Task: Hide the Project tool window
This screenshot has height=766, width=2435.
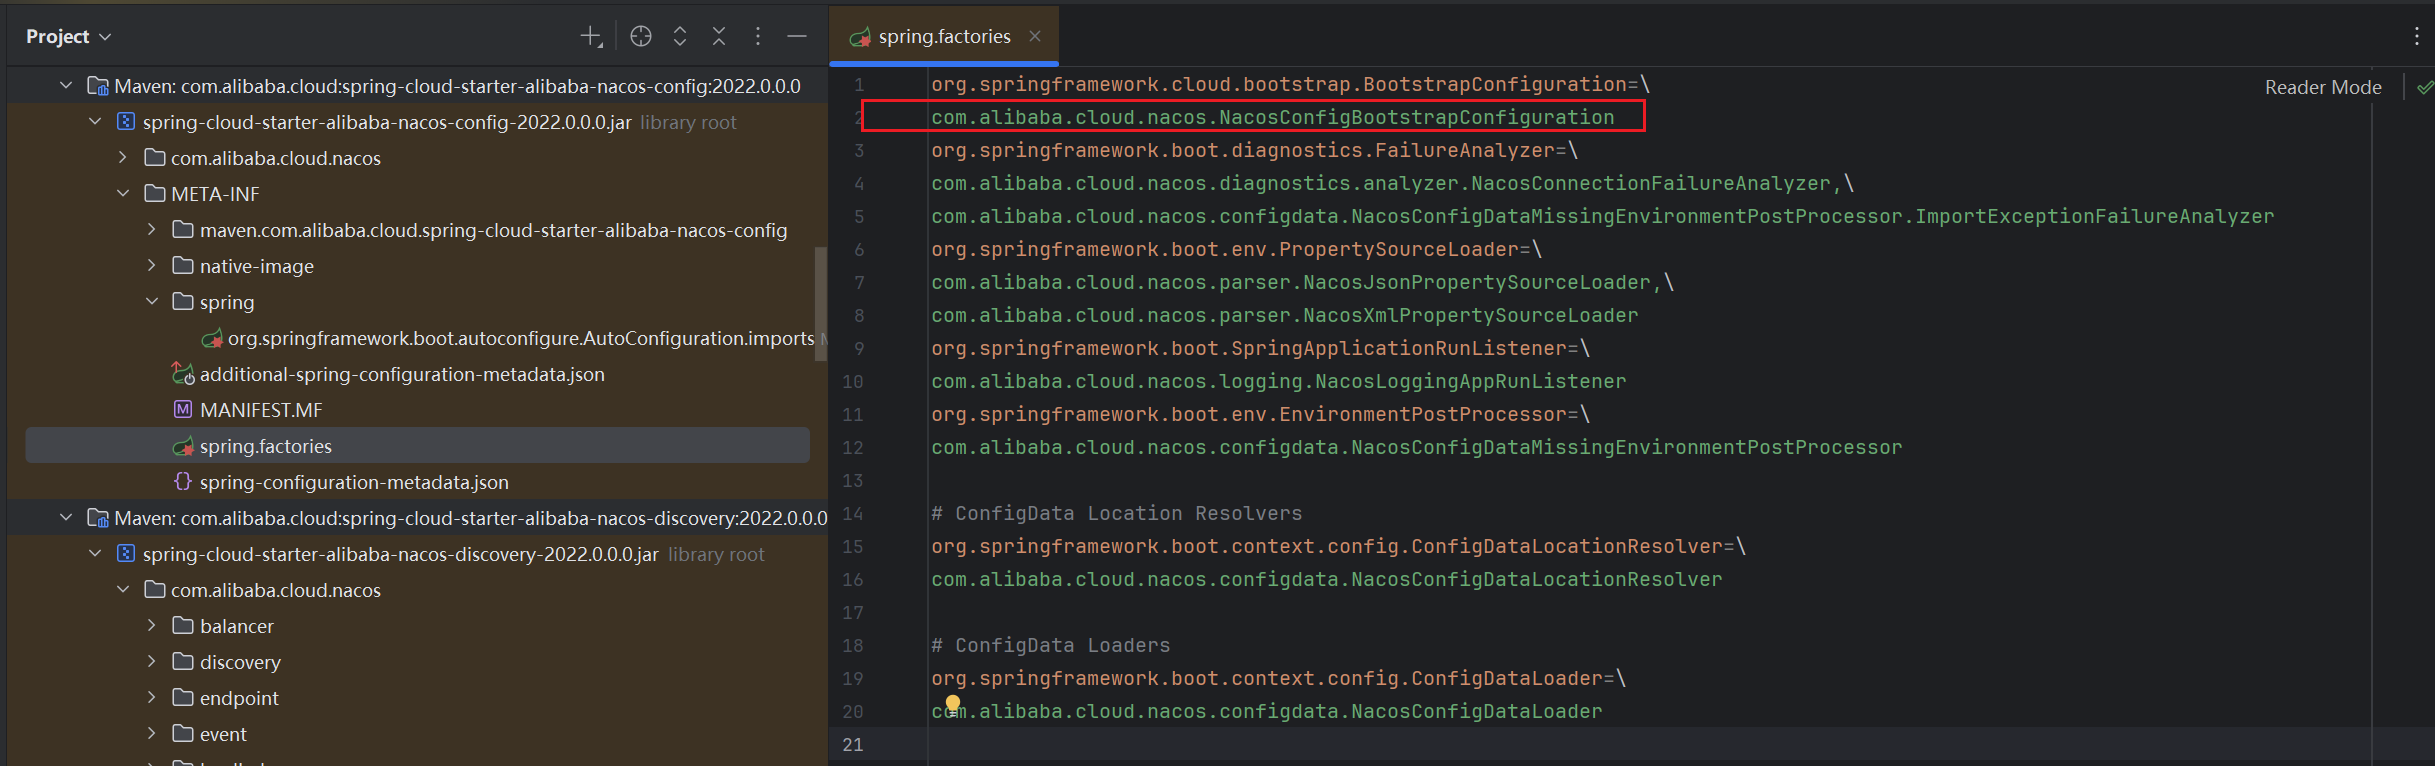Action: click(x=797, y=37)
